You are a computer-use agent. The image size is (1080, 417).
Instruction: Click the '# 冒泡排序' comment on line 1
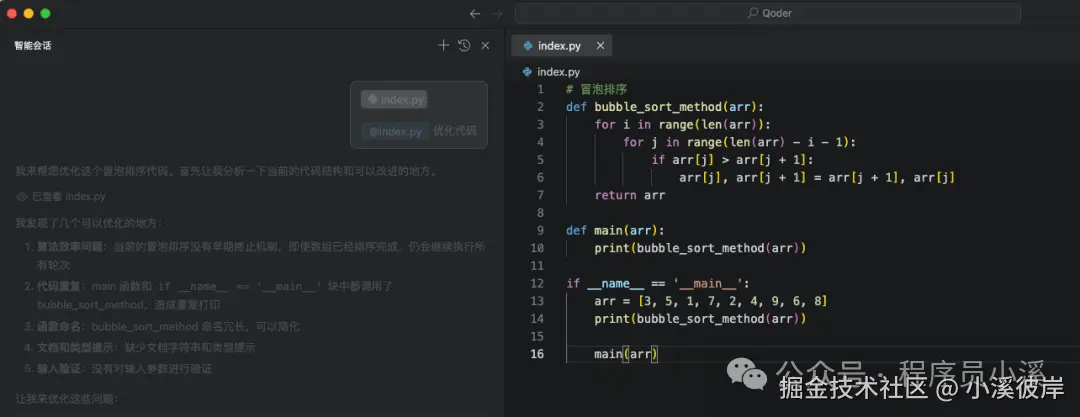[x=596, y=90]
